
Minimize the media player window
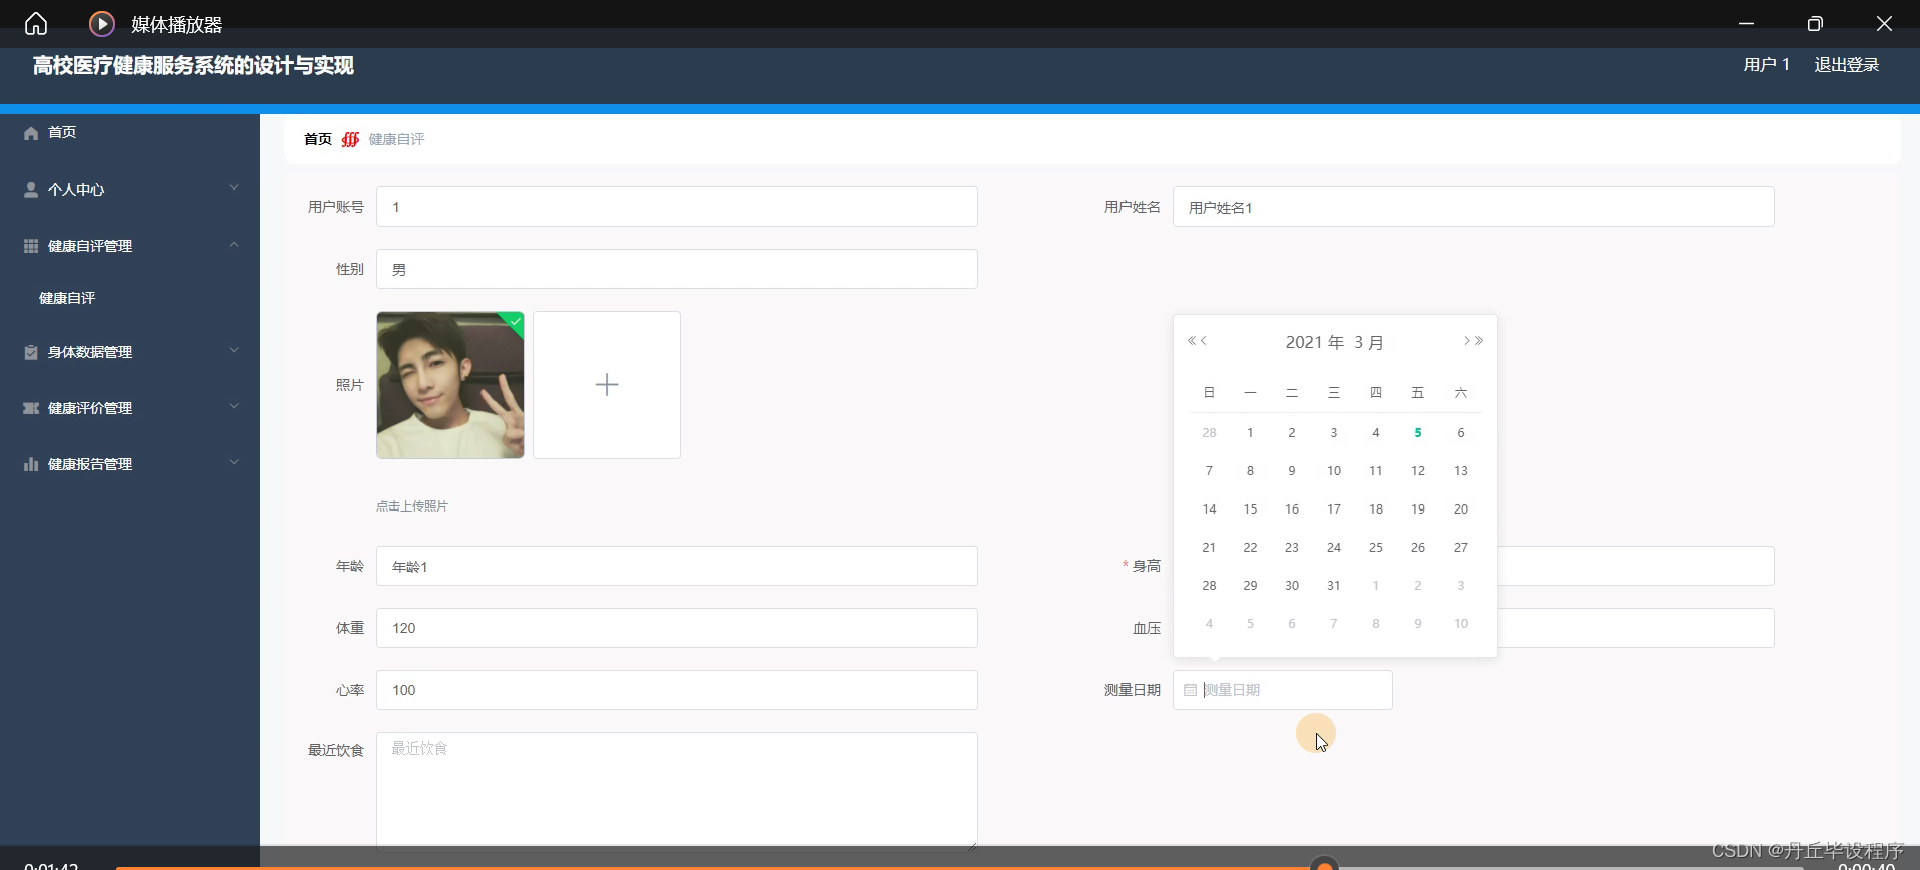1746,24
